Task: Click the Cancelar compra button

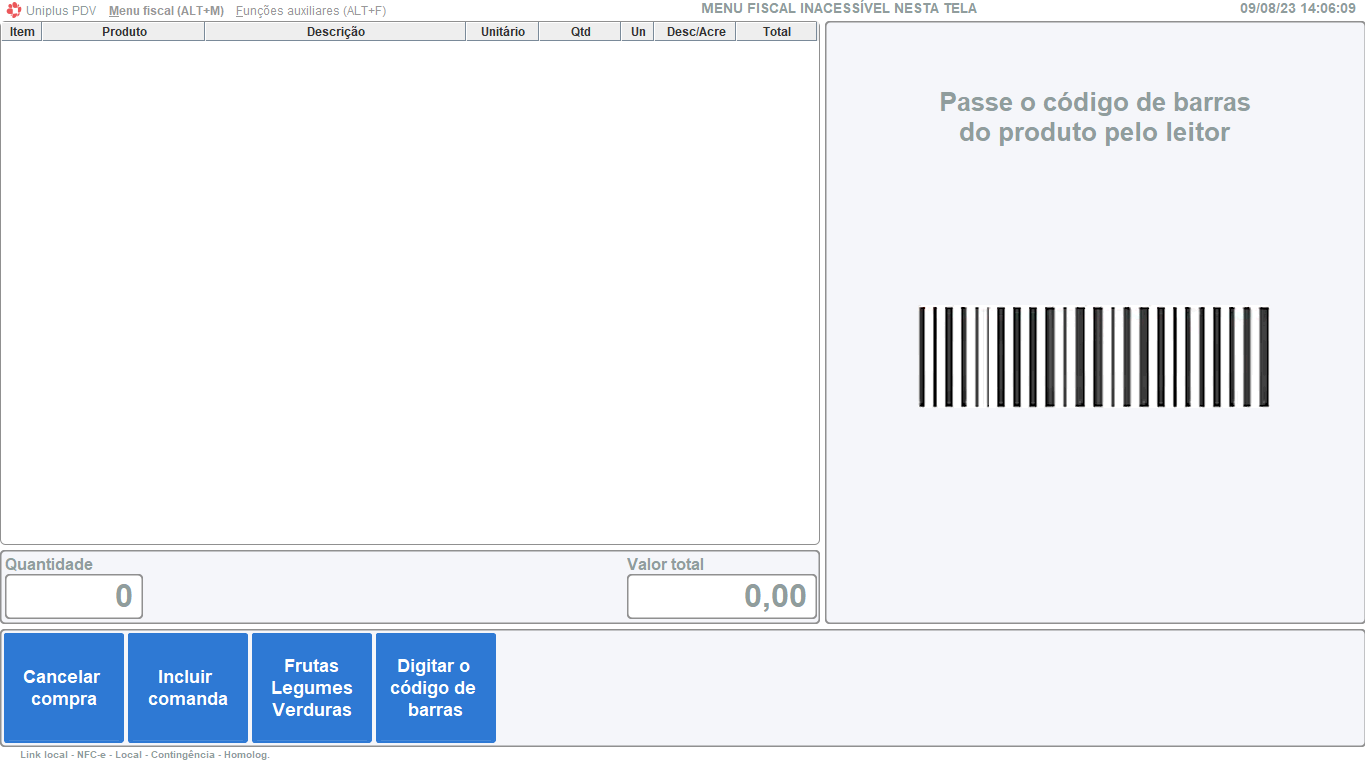Action: 63,688
